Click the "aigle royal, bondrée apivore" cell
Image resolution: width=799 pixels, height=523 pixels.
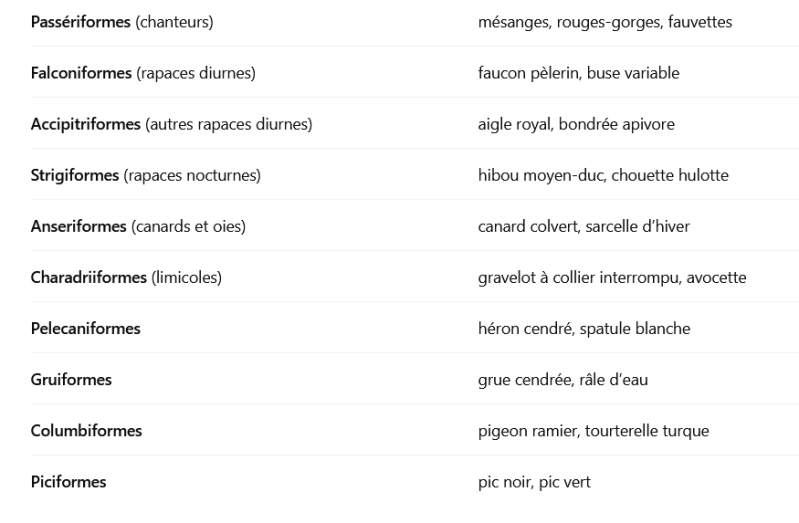[576, 124]
